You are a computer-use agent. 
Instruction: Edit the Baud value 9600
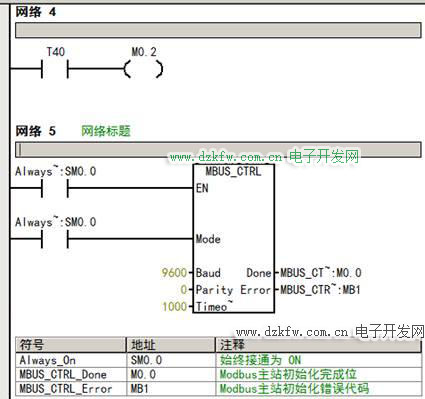pyautogui.click(x=174, y=273)
